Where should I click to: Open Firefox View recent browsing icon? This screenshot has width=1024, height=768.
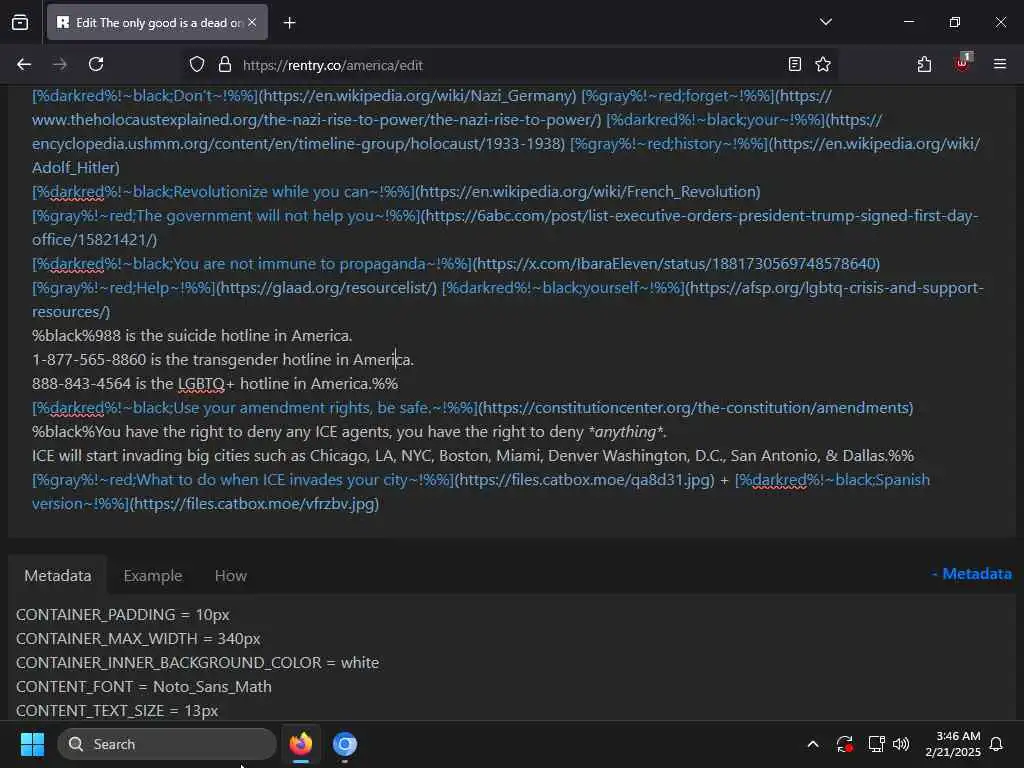[x=20, y=23]
